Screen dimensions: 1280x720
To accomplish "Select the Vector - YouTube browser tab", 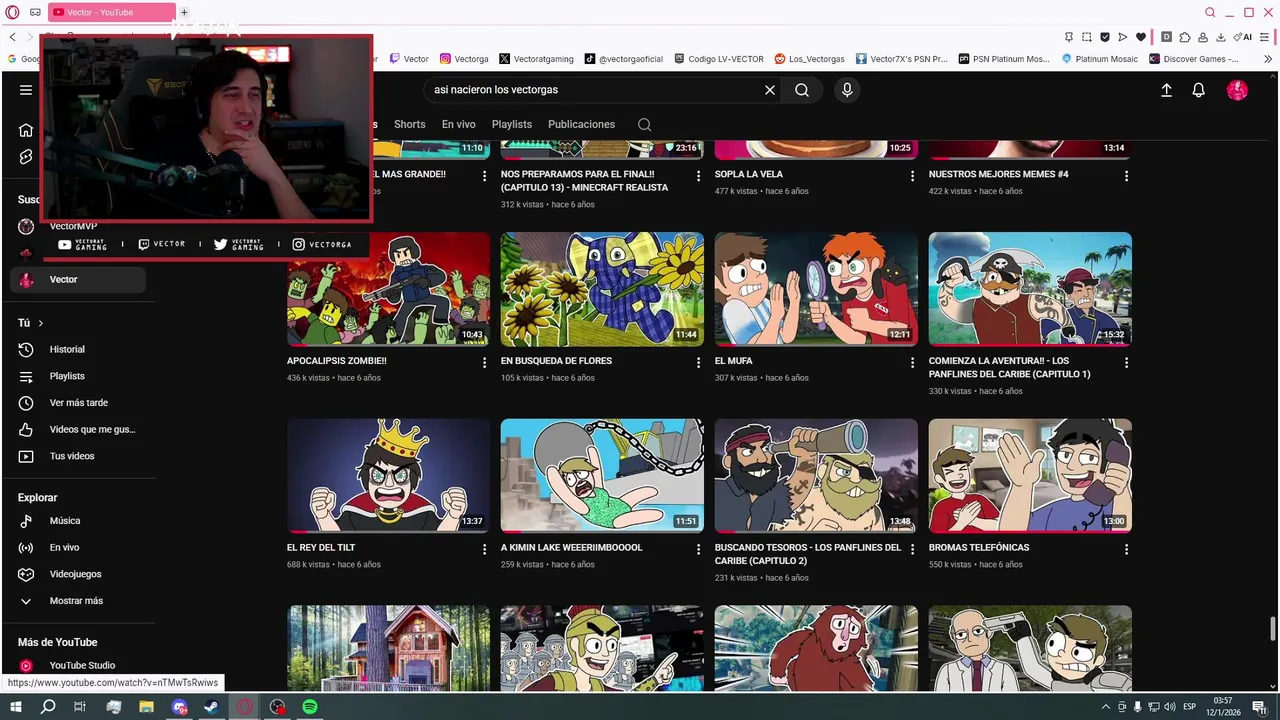I will [x=110, y=12].
